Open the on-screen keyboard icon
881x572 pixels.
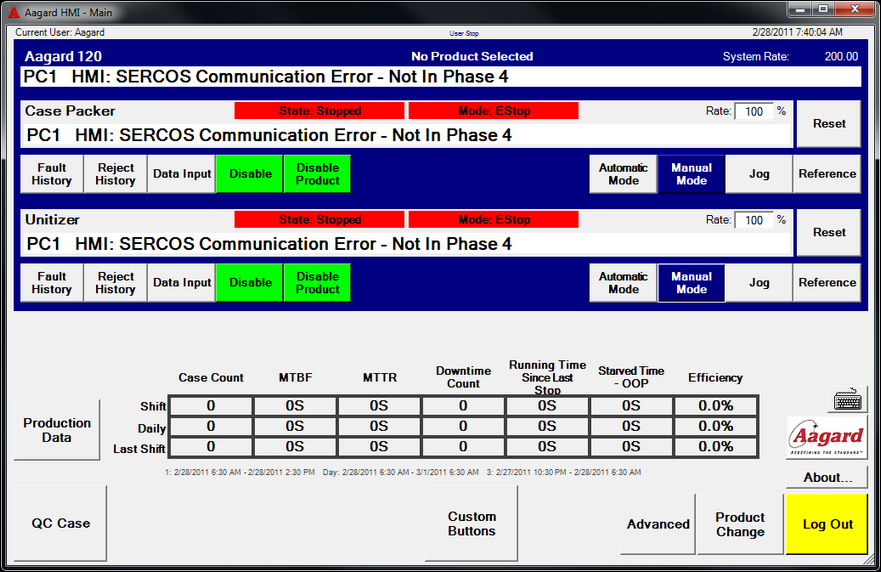tap(847, 400)
